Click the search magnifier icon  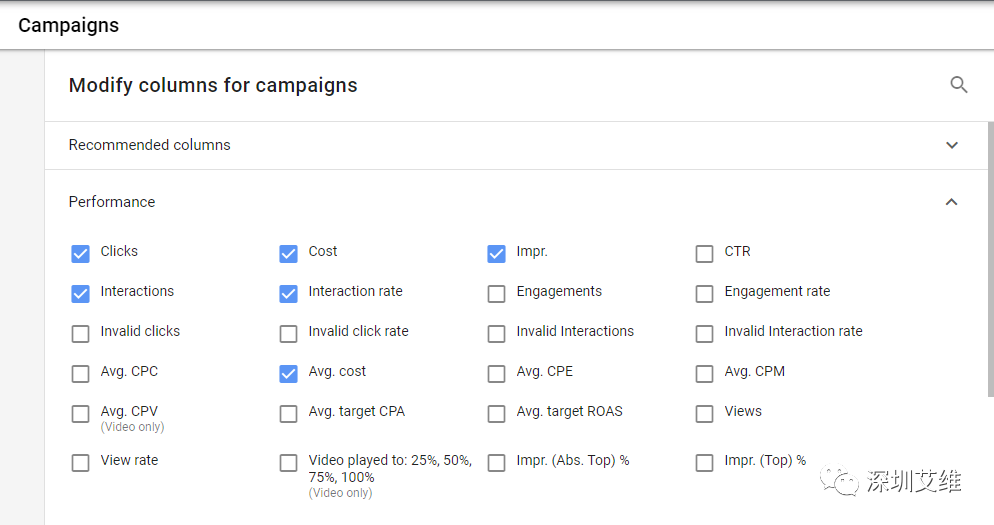958,85
